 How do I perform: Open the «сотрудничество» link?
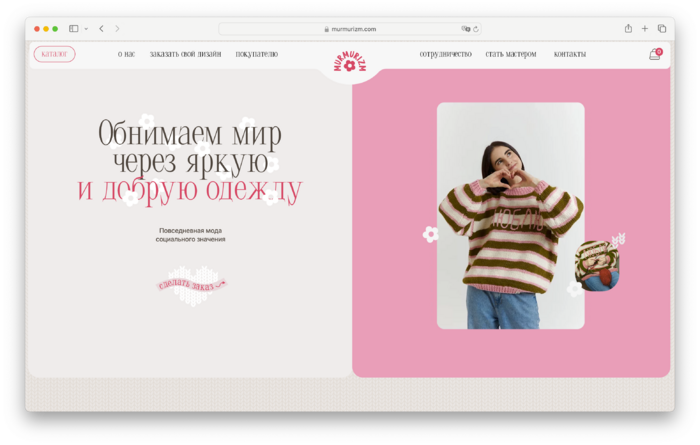point(445,54)
